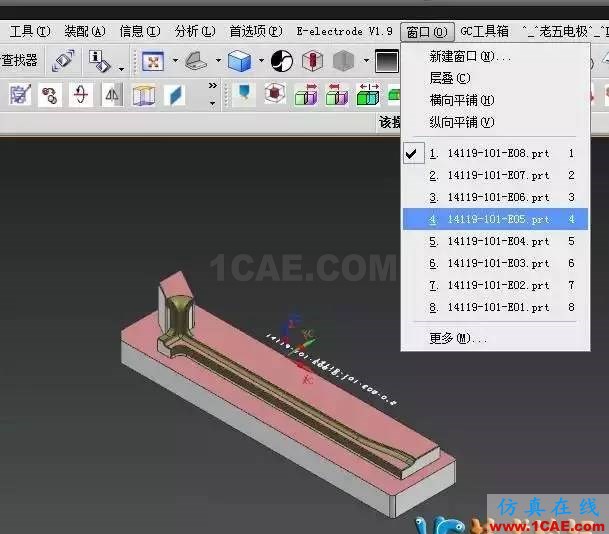The height and width of the screenshot is (534, 609).
Task: Open the 信息(I) menu
Action: click(140, 31)
